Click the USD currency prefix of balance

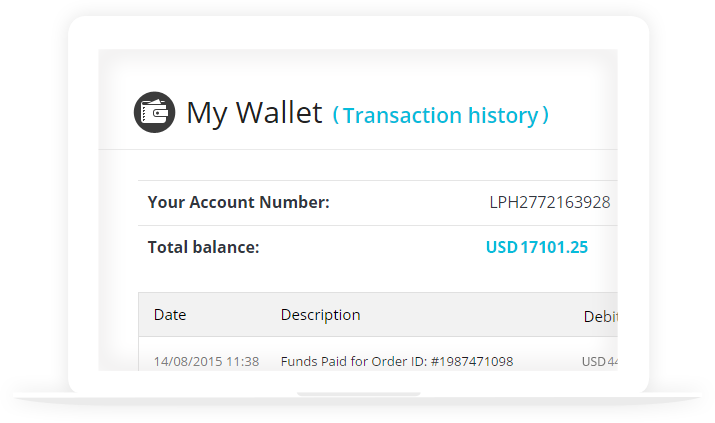point(501,247)
